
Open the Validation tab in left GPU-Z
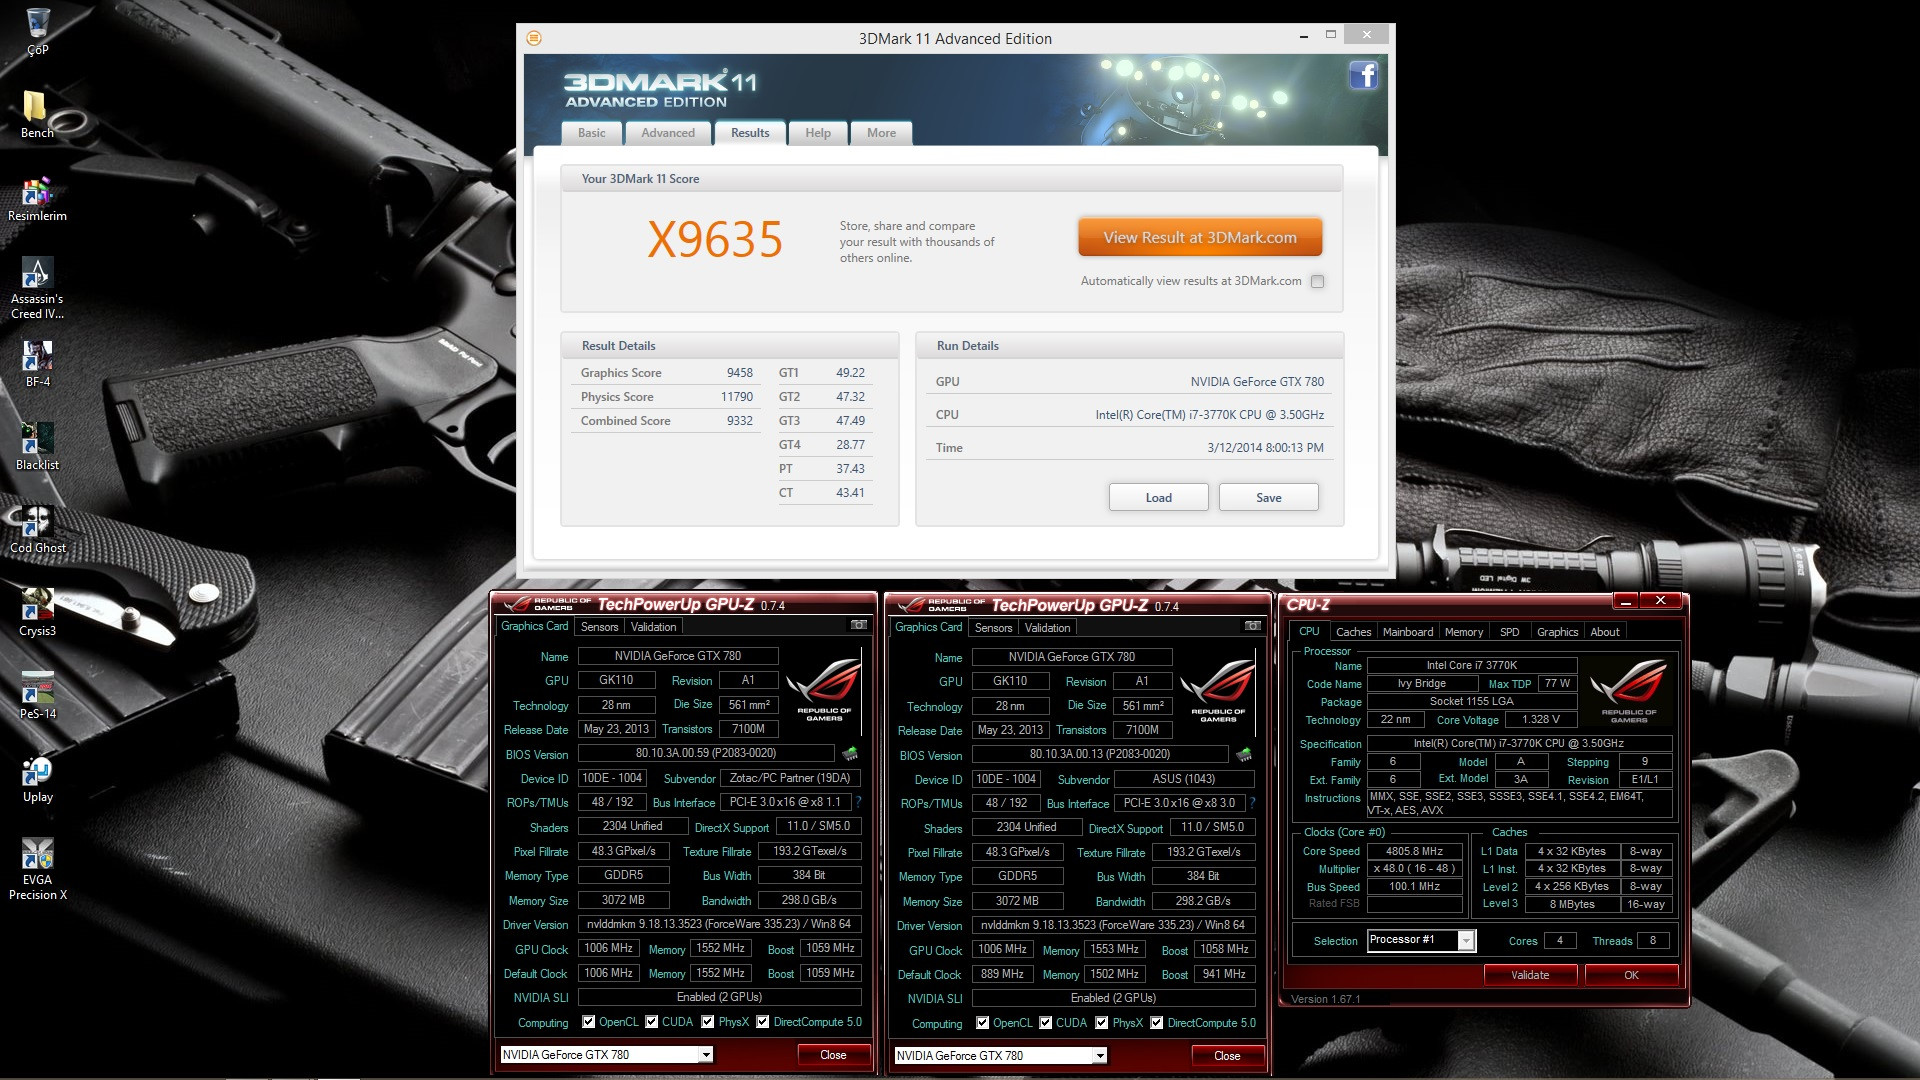(x=653, y=627)
